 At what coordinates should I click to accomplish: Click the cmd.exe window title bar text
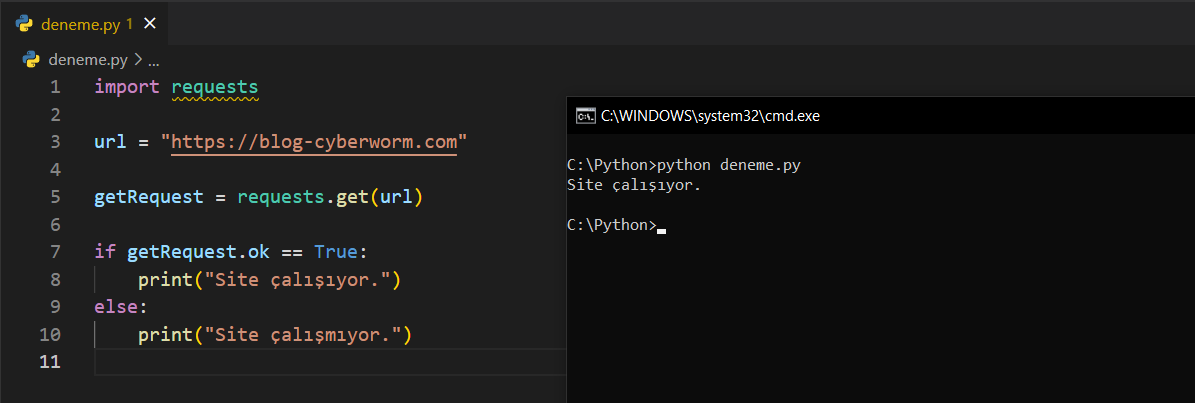[710, 116]
